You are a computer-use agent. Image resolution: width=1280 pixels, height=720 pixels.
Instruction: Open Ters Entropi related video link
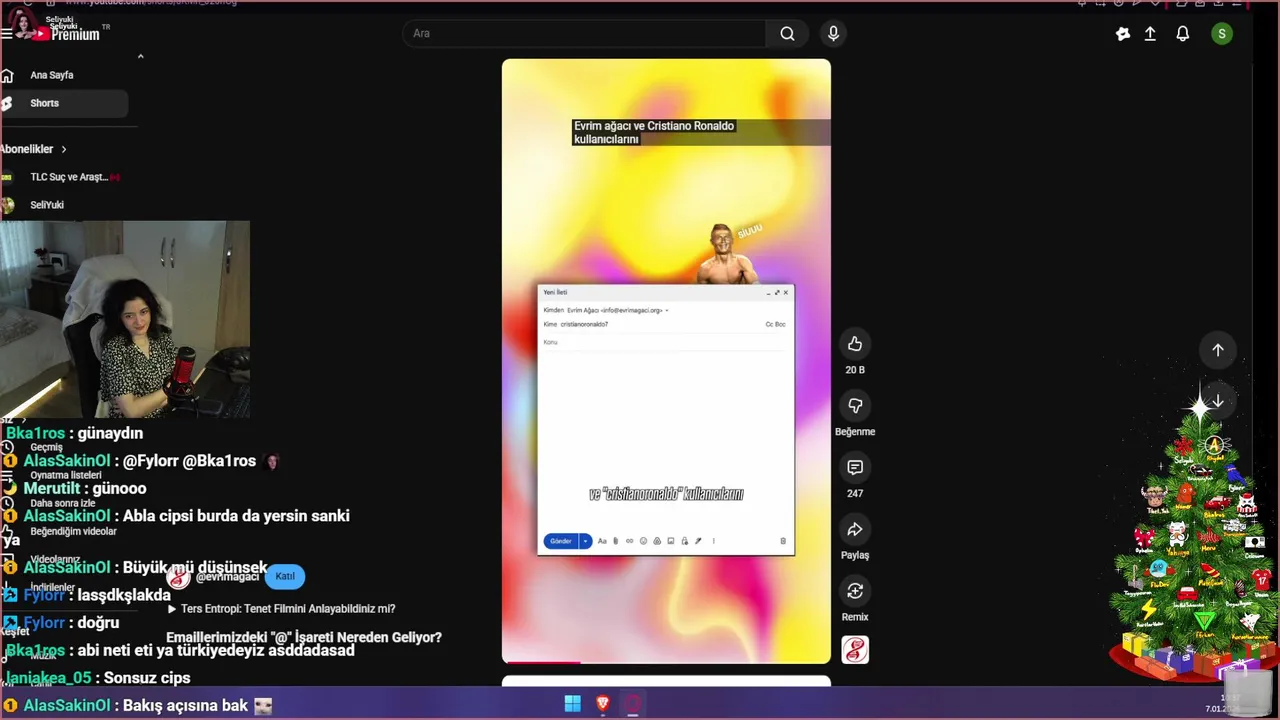pos(281,609)
